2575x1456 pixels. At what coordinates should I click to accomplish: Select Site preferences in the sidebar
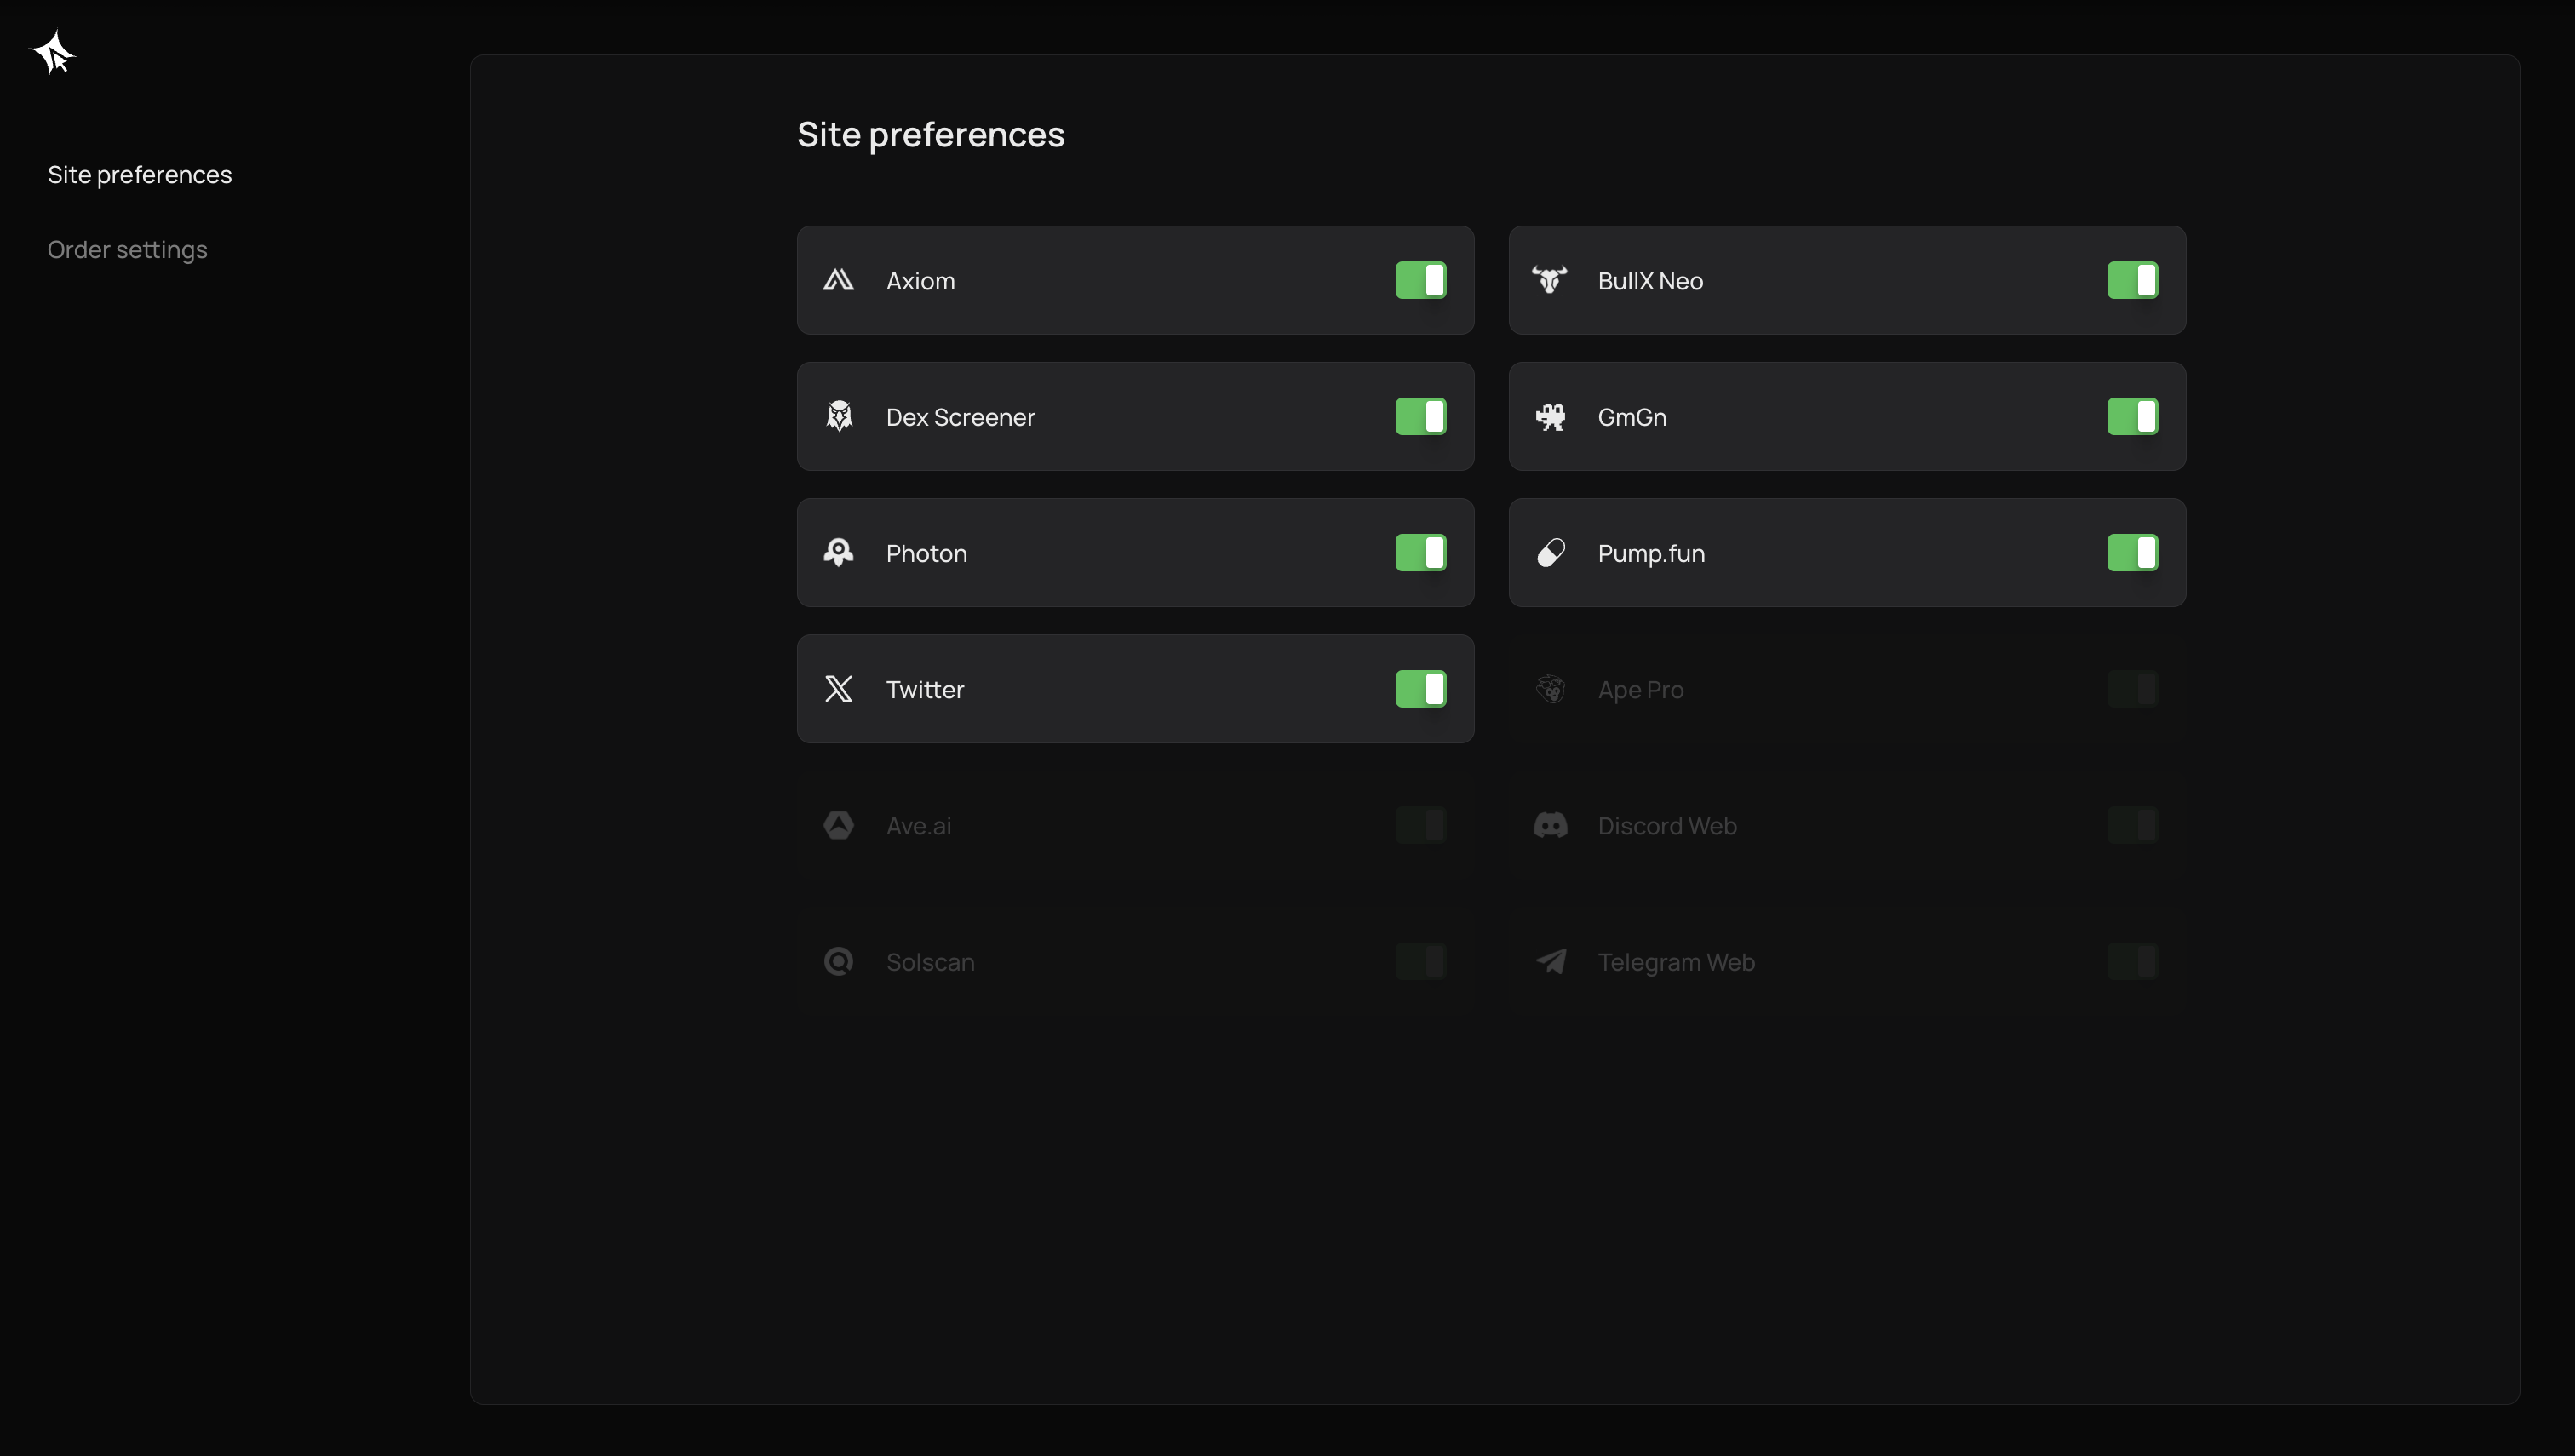tap(139, 174)
